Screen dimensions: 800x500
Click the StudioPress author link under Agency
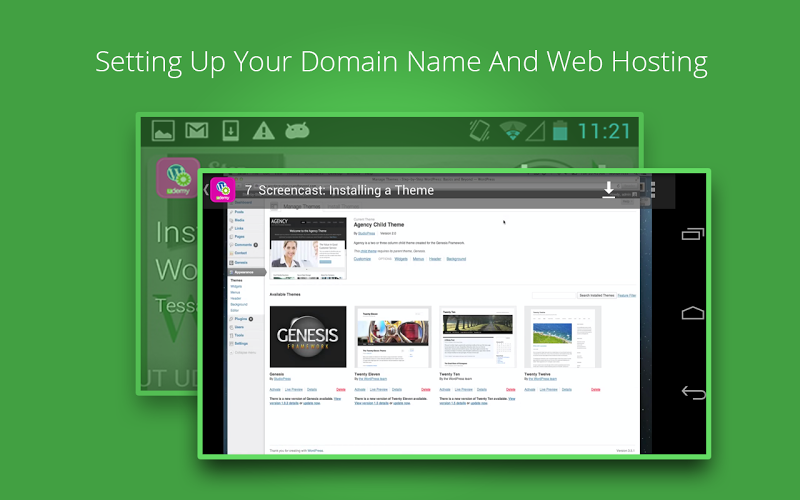[x=366, y=233]
